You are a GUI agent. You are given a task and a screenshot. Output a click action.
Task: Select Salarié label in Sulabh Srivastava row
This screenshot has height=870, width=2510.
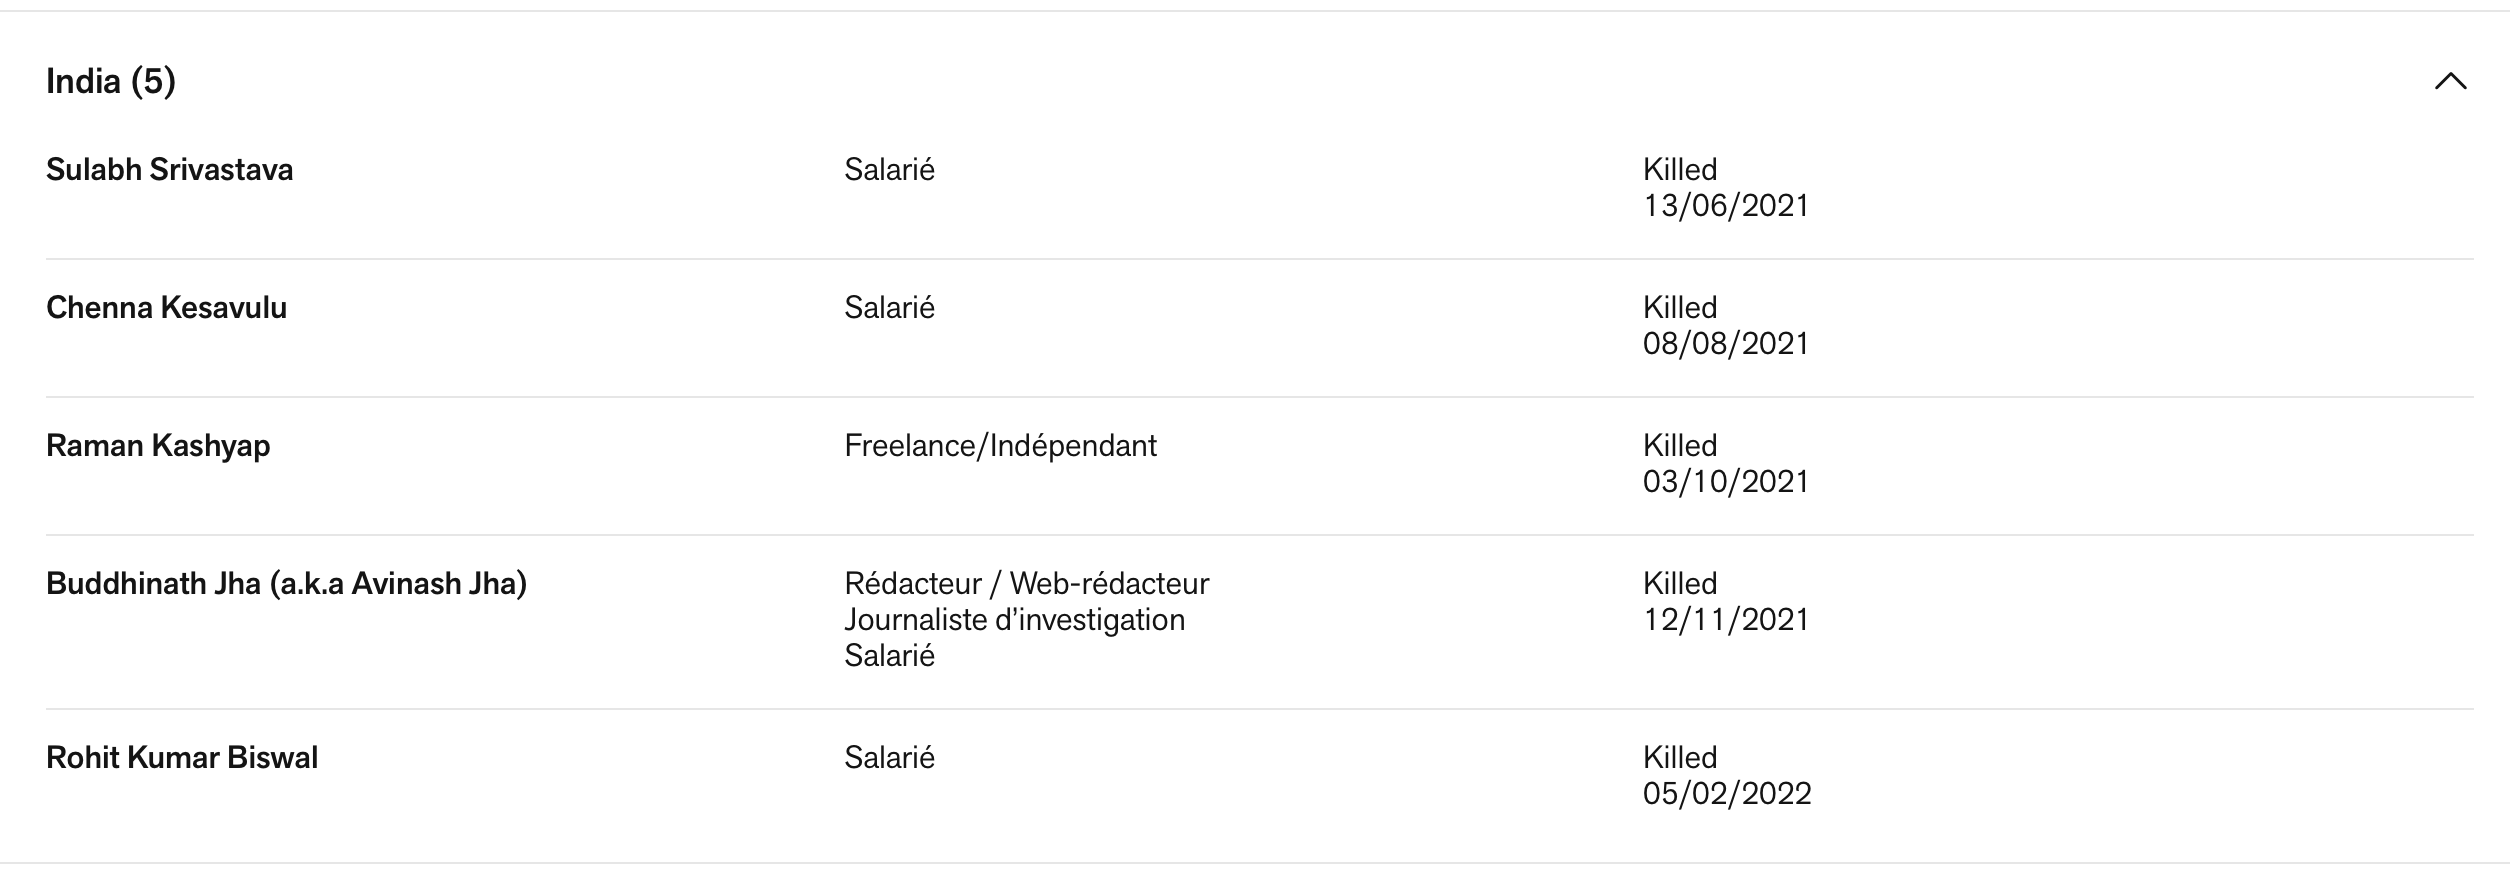[889, 170]
